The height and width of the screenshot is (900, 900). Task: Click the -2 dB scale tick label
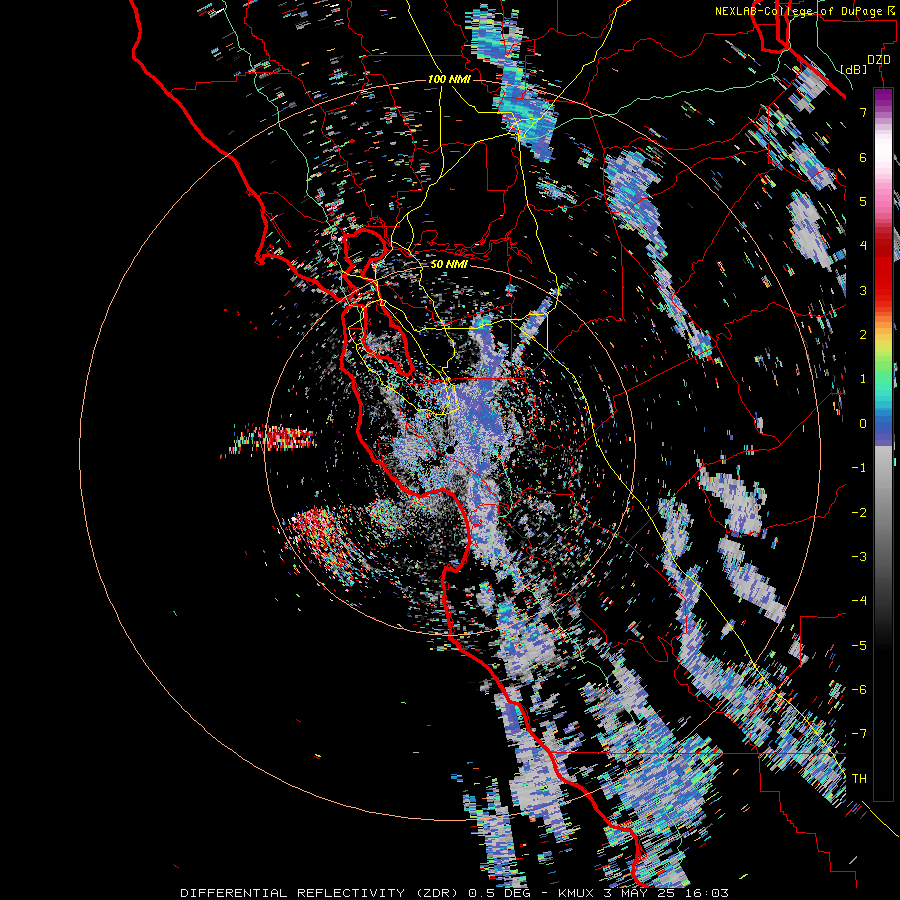tap(859, 513)
